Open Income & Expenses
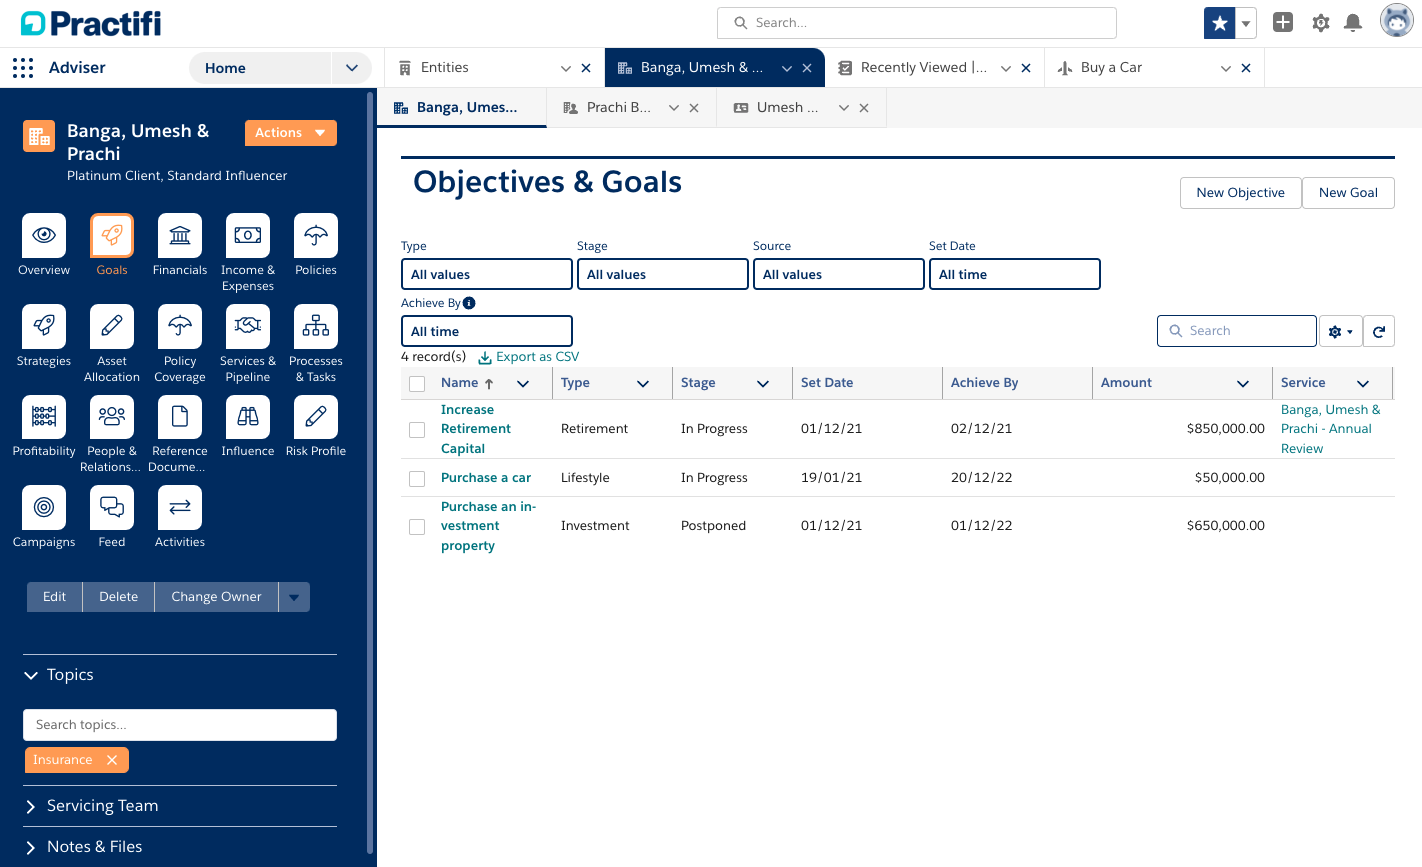Viewport: 1422px width, 867px height. [x=247, y=235]
